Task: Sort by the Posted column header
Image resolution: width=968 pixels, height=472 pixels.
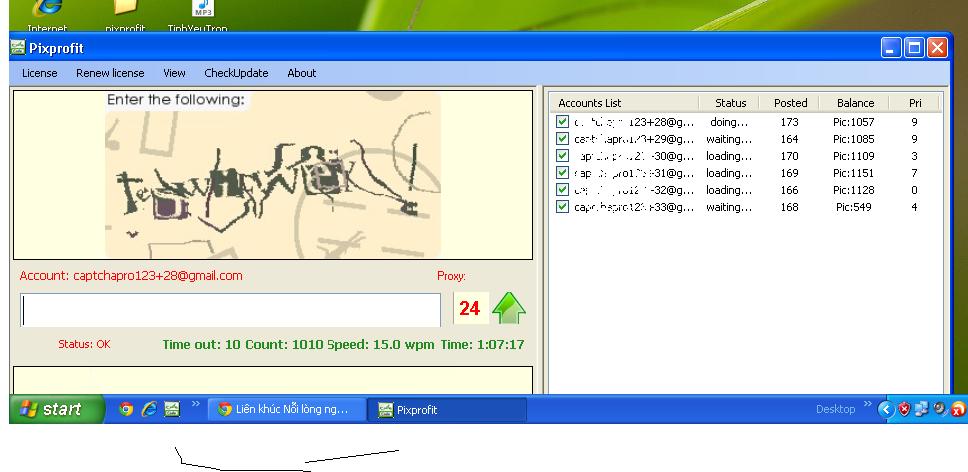Action: coord(789,103)
